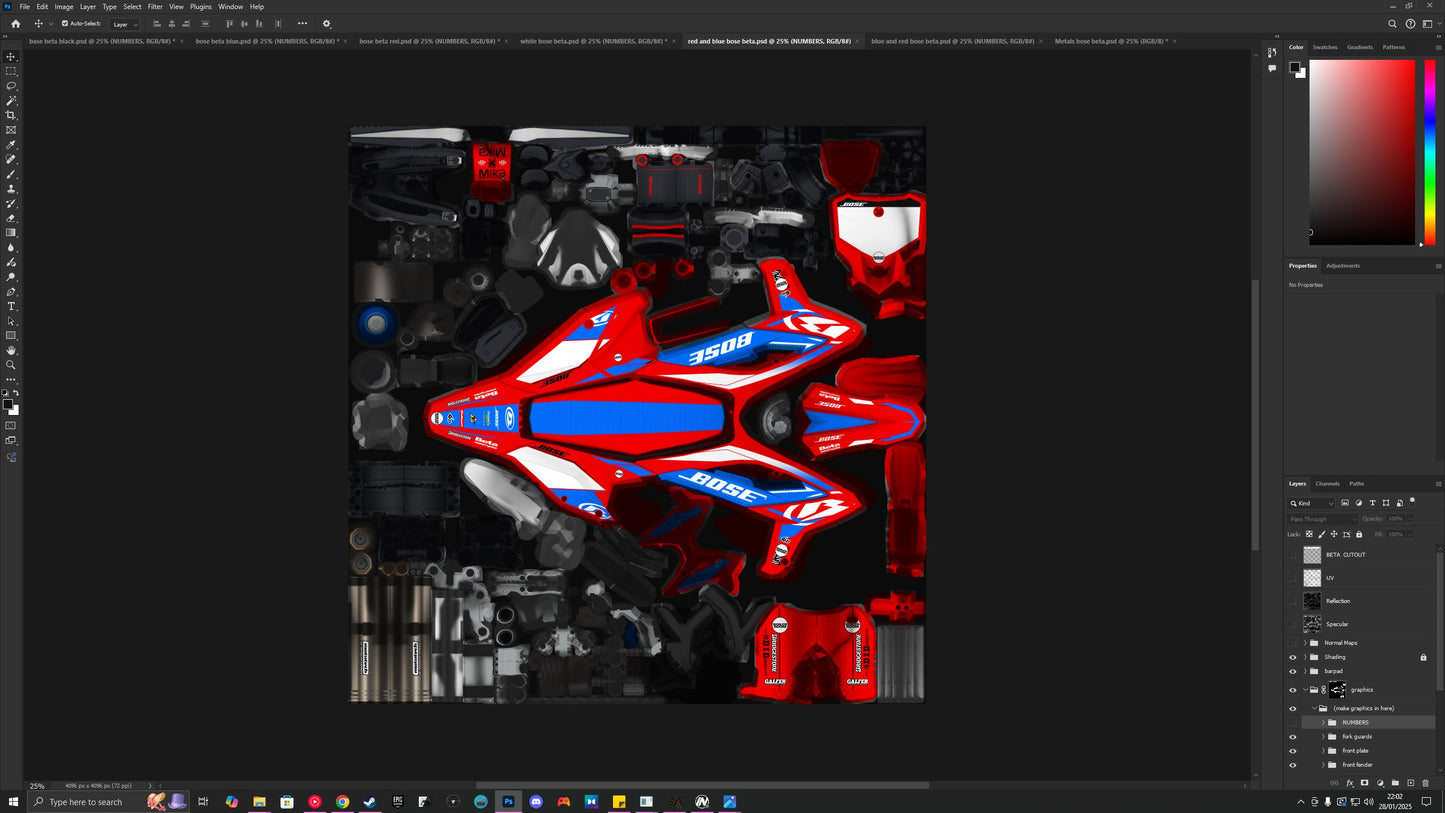Expand the NUMBERS group
Image resolution: width=1445 pixels, height=813 pixels.
click(x=1323, y=722)
